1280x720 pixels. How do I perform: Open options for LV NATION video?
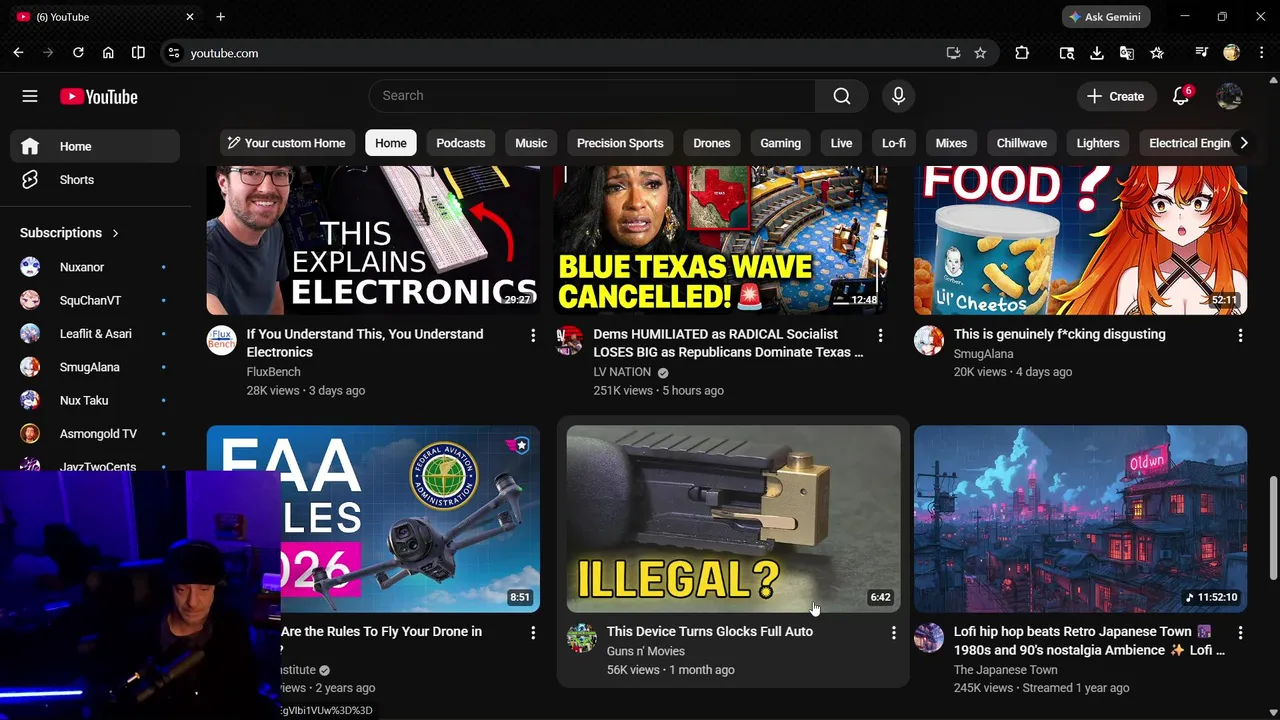880,335
